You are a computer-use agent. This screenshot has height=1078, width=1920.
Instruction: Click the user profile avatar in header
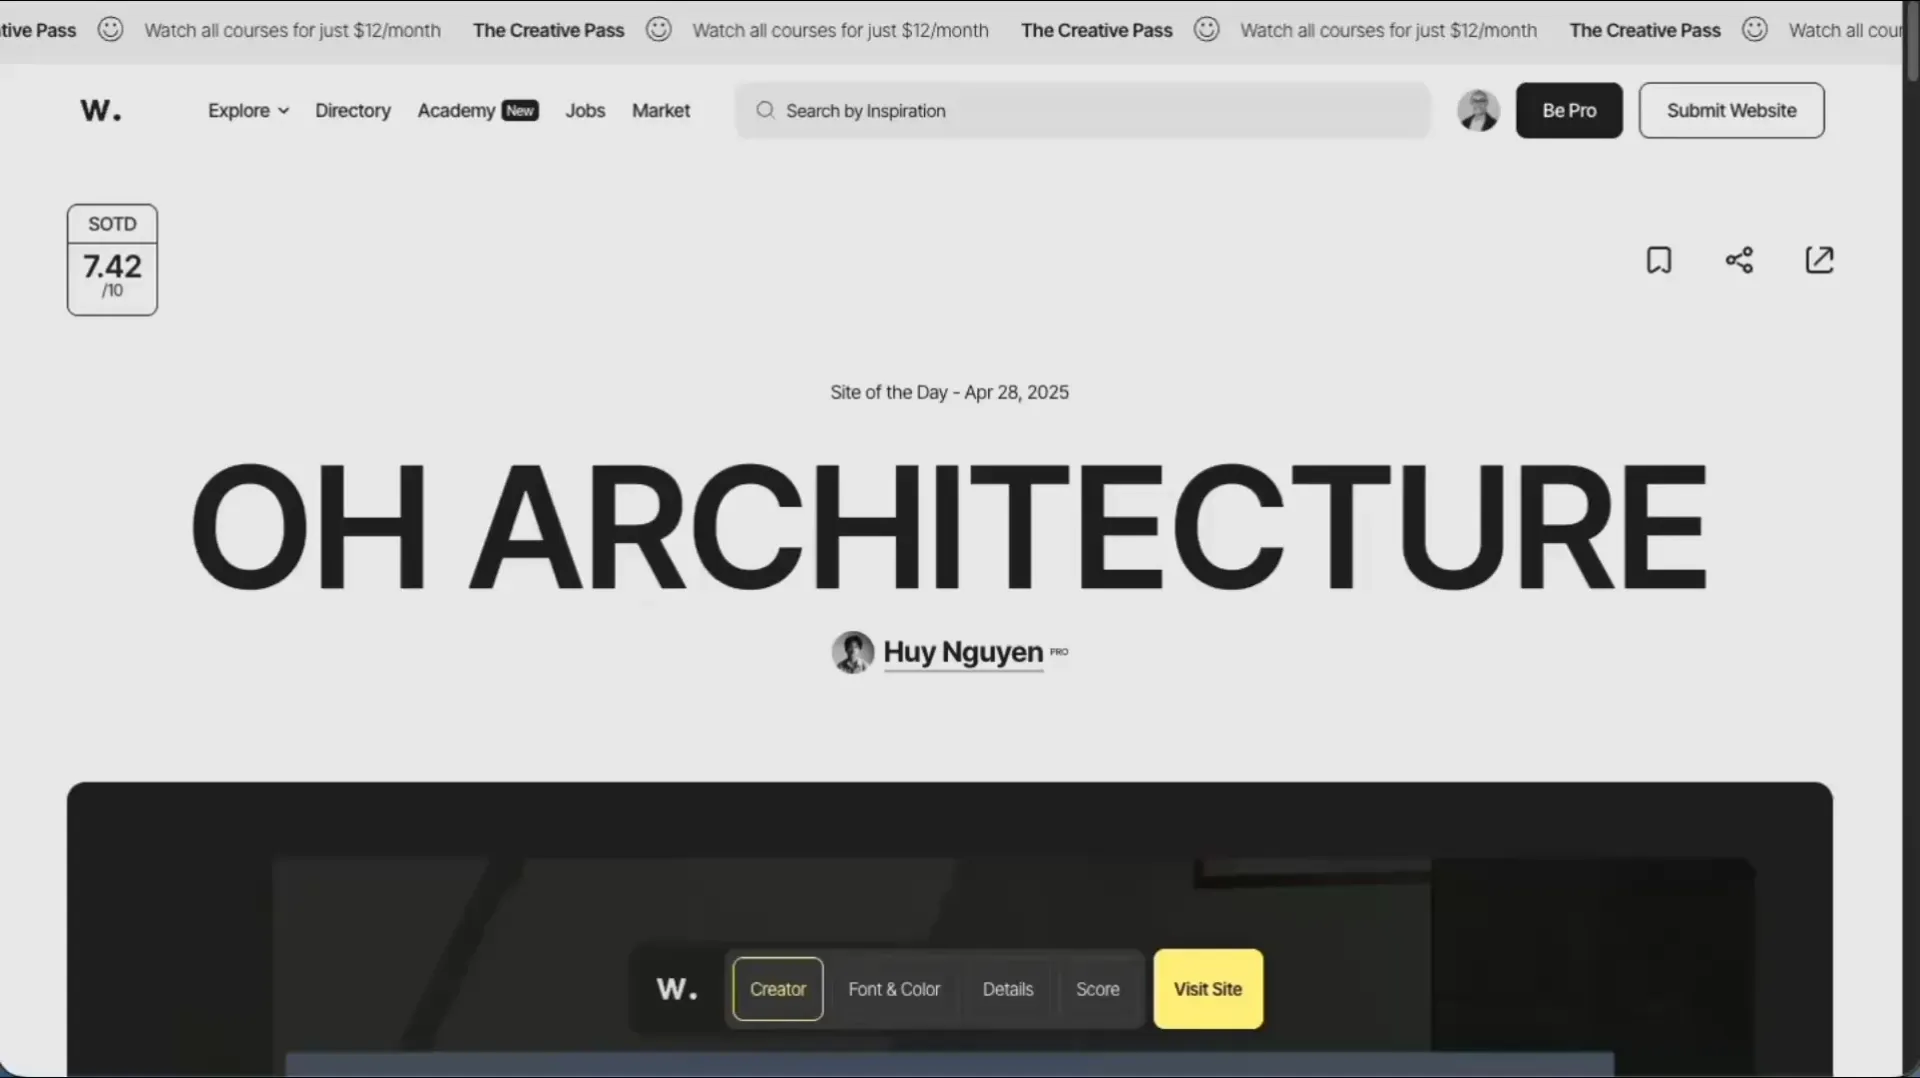pos(1478,110)
